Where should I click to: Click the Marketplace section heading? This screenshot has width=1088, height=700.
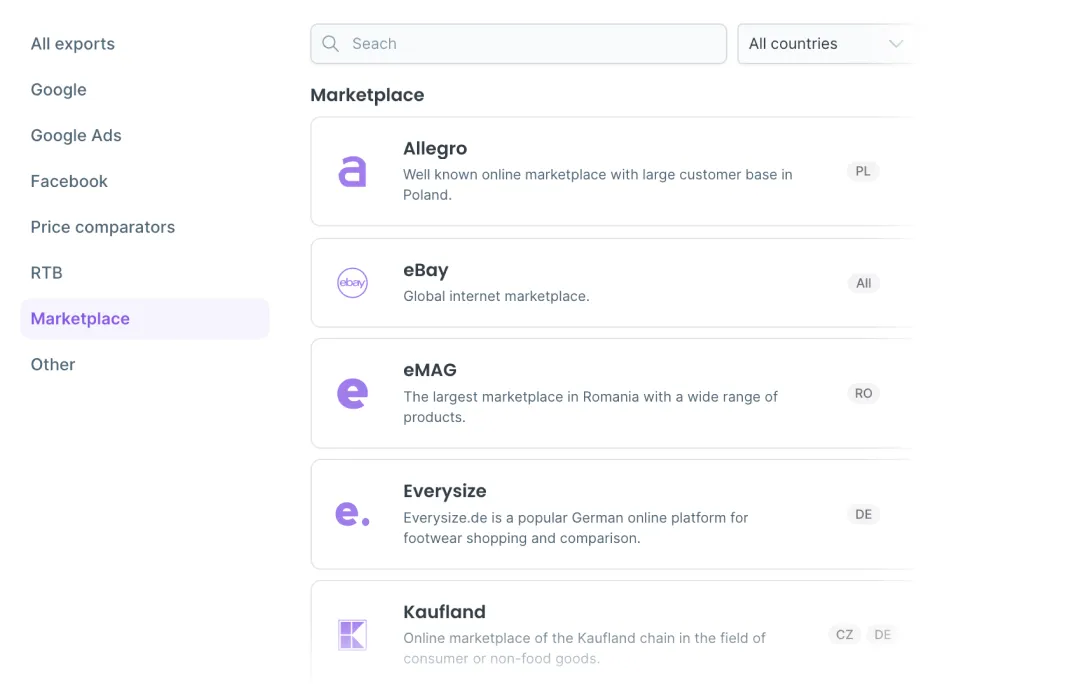pyautogui.click(x=367, y=95)
